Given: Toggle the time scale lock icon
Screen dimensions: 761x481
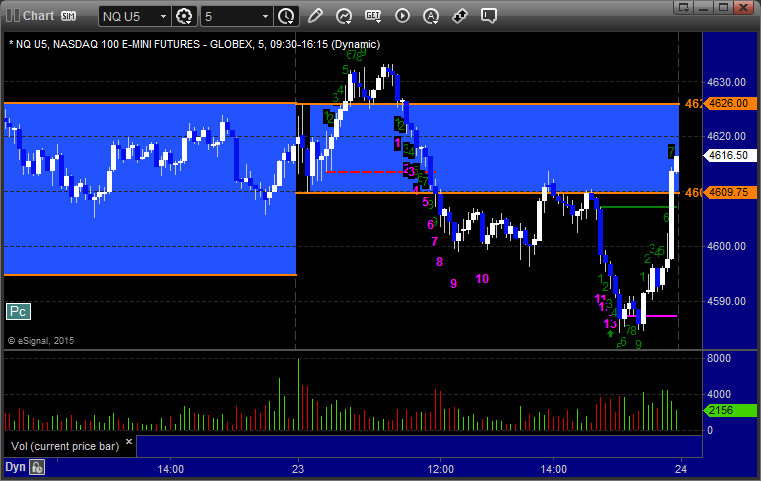Looking at the screenshot, I should coord(37,467).
